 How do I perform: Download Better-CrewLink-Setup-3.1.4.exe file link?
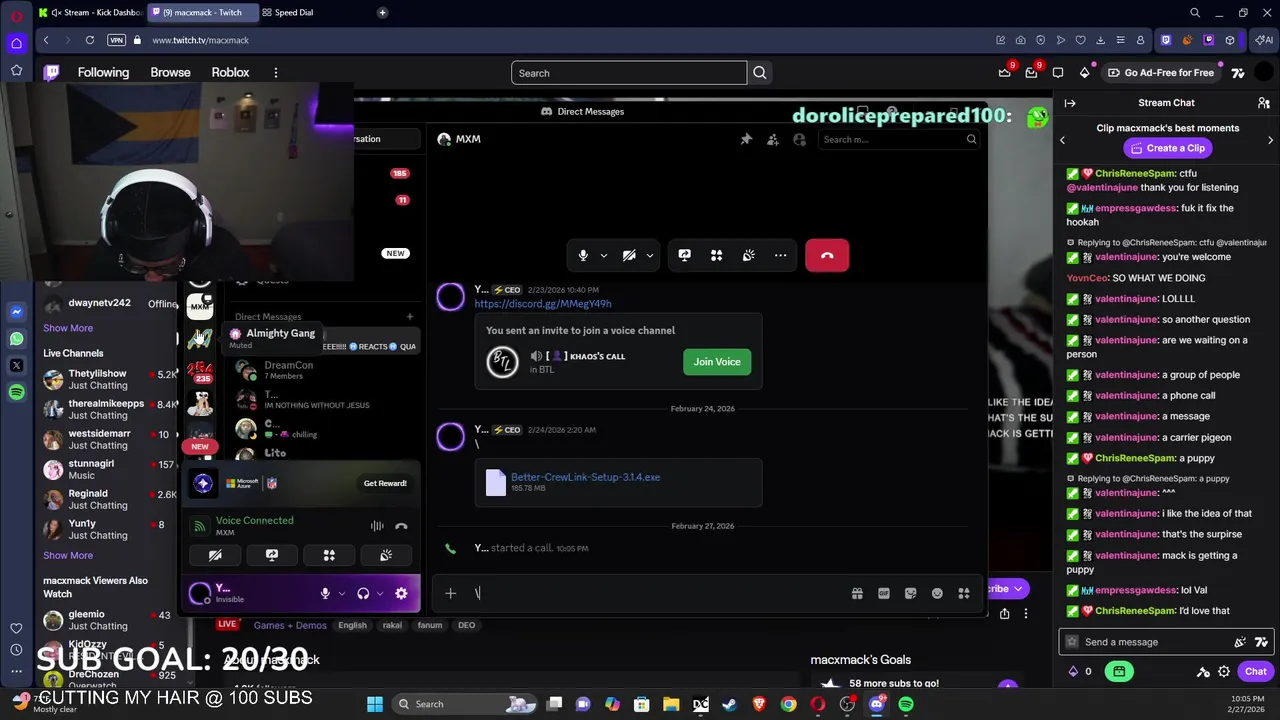tap(585, 477)
